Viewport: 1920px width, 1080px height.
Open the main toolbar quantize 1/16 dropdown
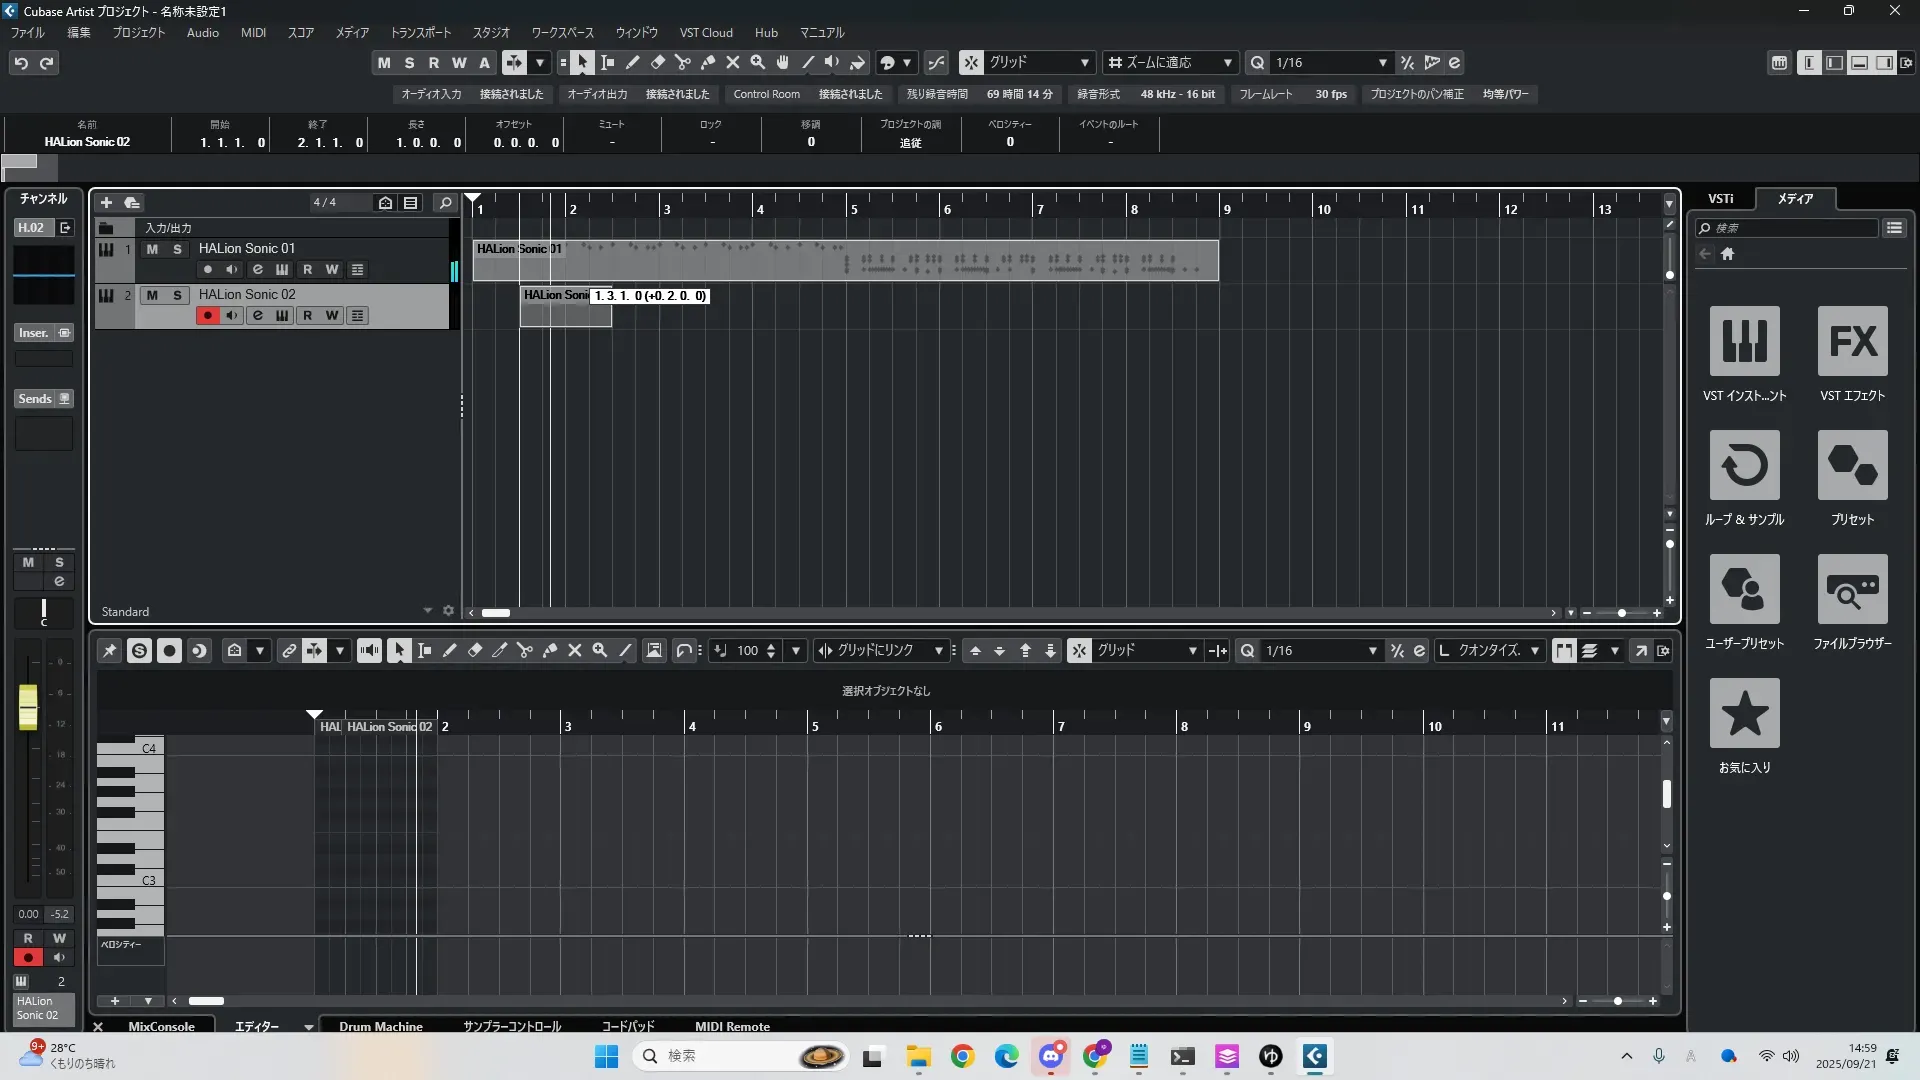point(1382,63)
